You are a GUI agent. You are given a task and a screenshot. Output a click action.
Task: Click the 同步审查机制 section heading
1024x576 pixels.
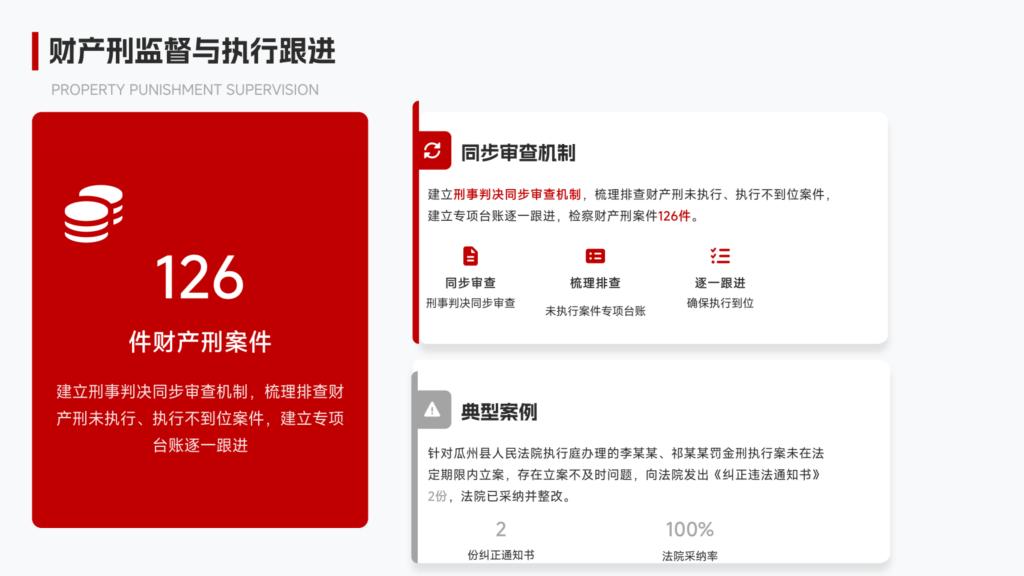click(518, 153)
